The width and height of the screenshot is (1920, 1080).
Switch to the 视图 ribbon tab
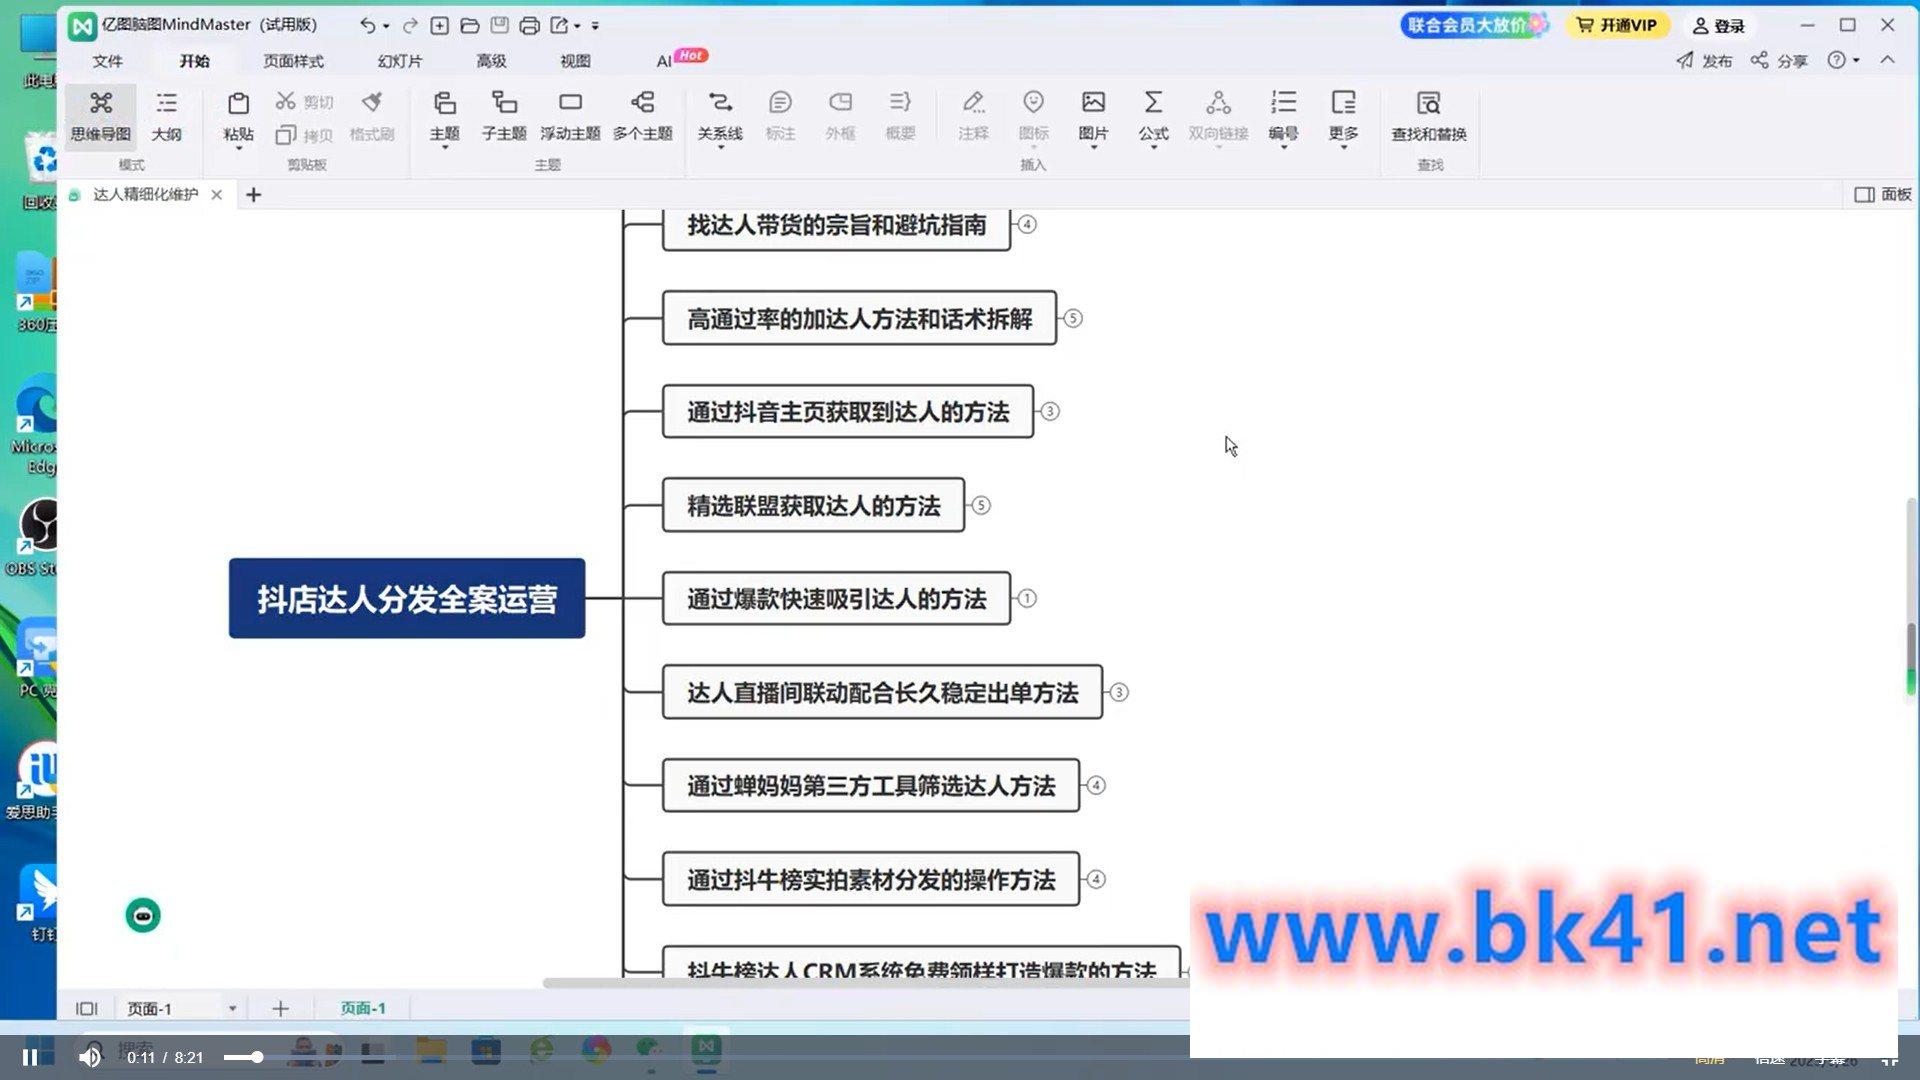pos(575,61)
